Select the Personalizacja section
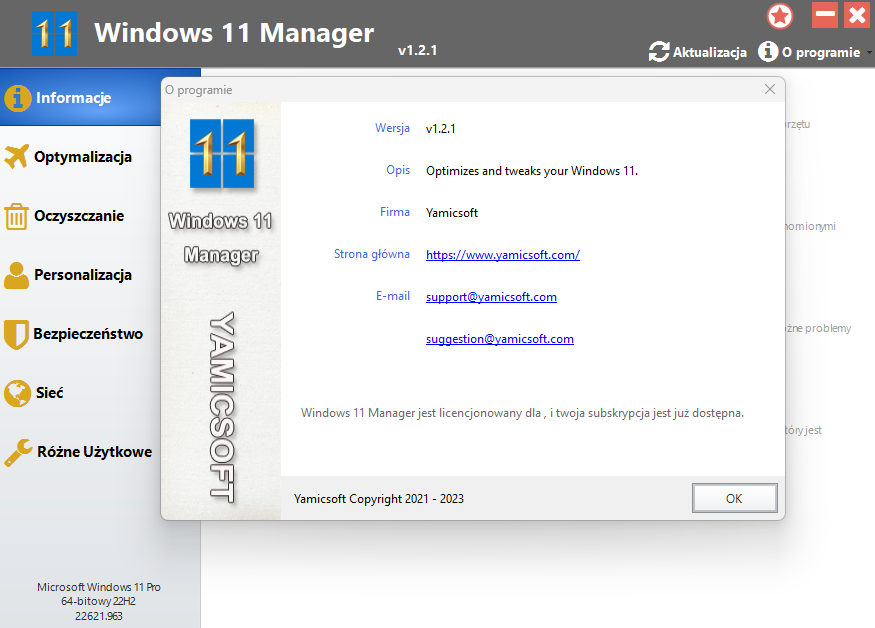The image size is (875, 628). [x=83, y=275]
